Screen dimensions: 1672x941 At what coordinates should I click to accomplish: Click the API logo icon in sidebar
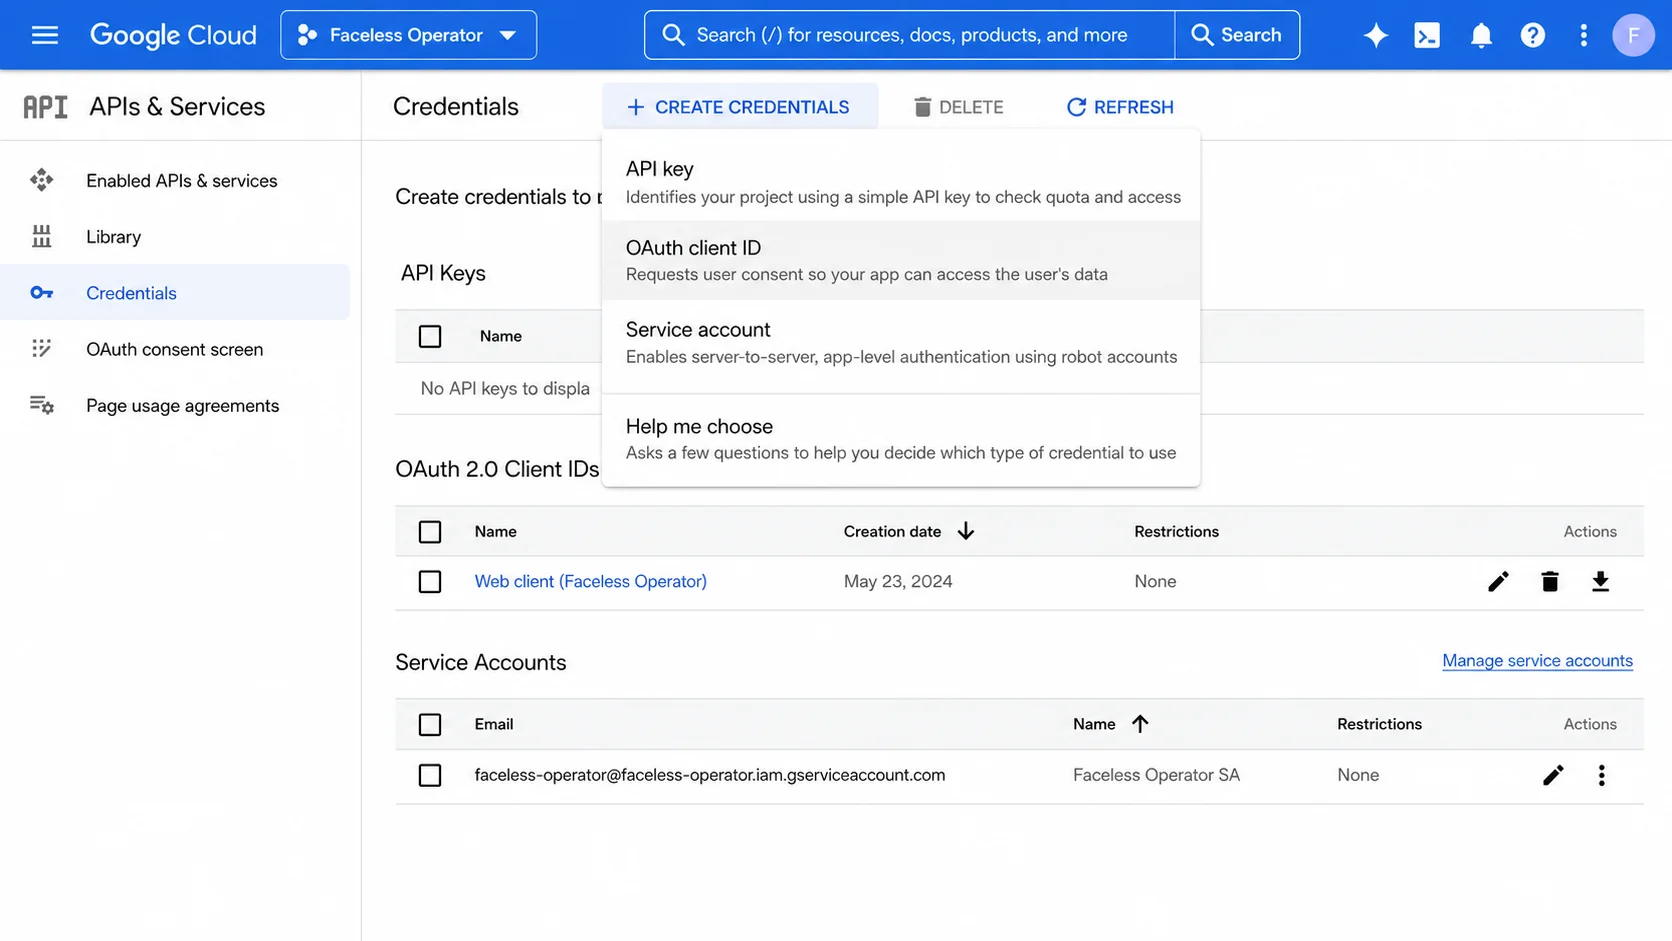coord(45,107)
